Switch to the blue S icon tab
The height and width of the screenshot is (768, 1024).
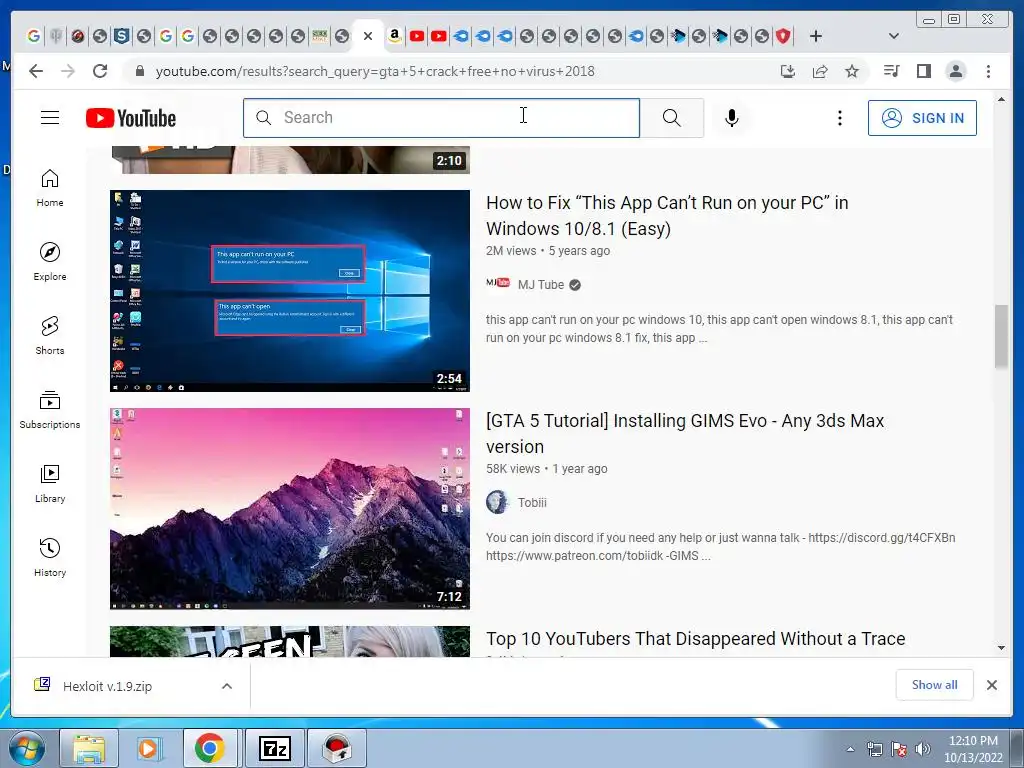click(x=121, y=36)
